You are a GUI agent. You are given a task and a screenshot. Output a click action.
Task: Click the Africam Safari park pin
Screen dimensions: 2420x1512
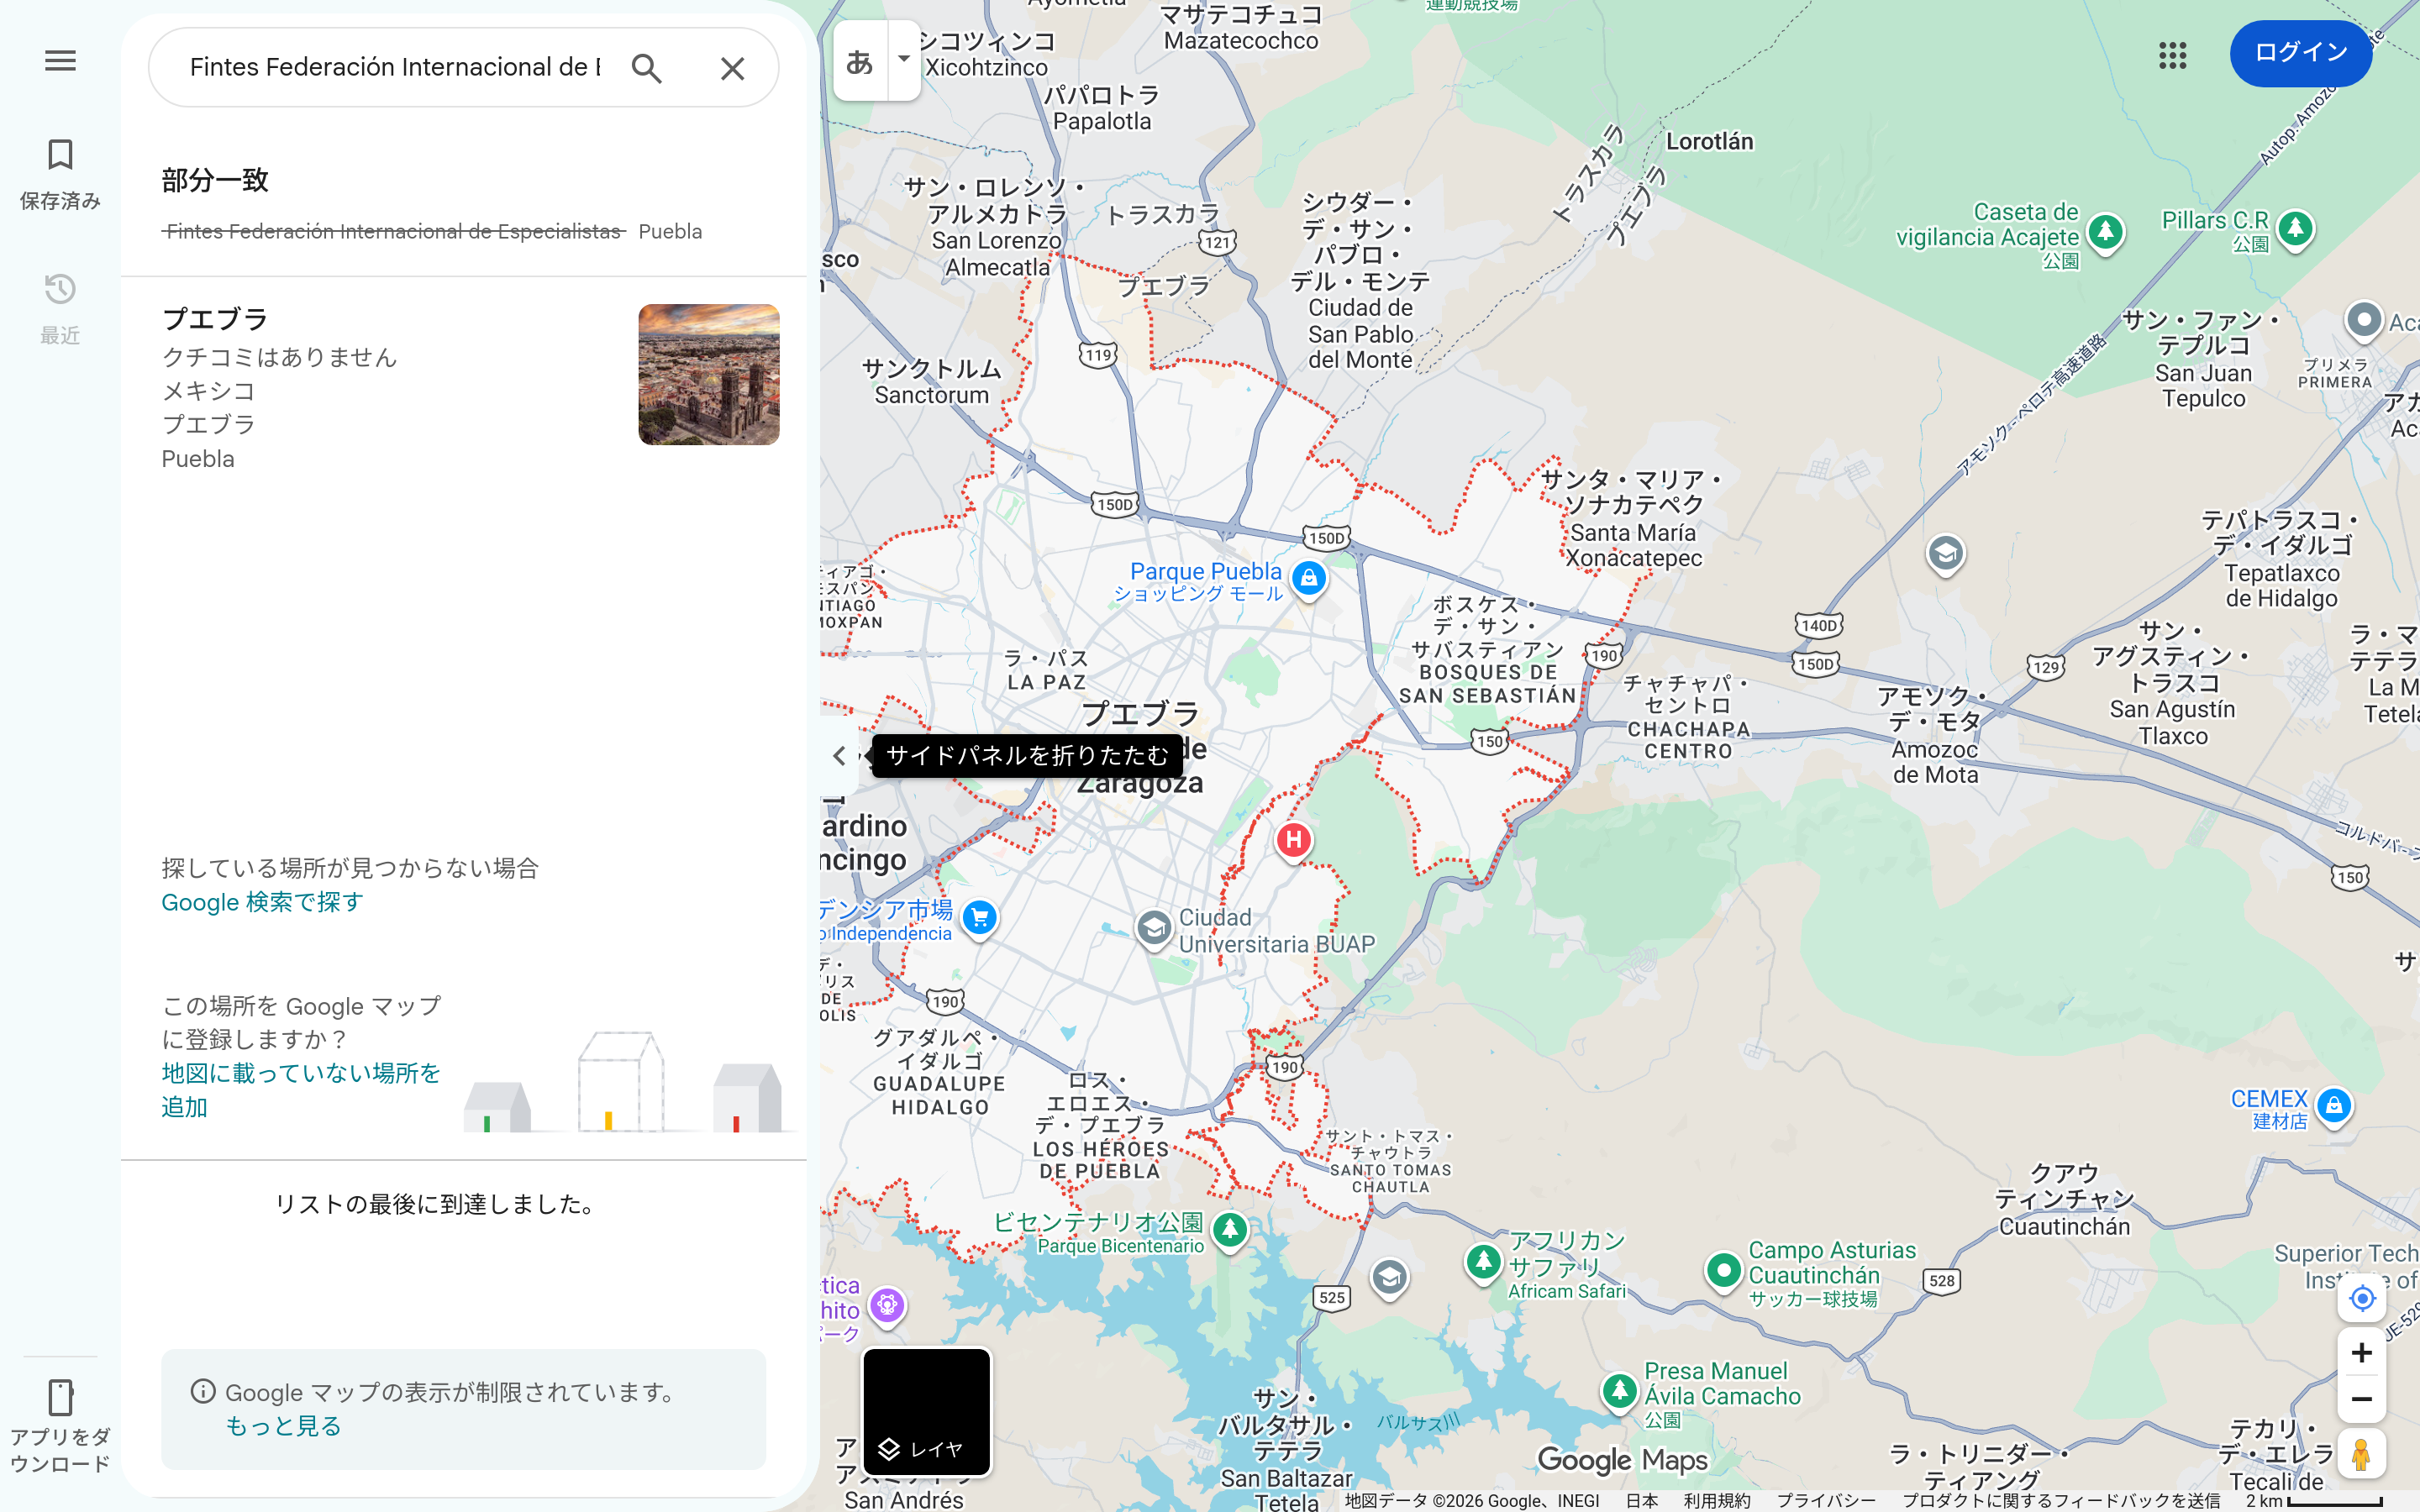(1483, 1263)
